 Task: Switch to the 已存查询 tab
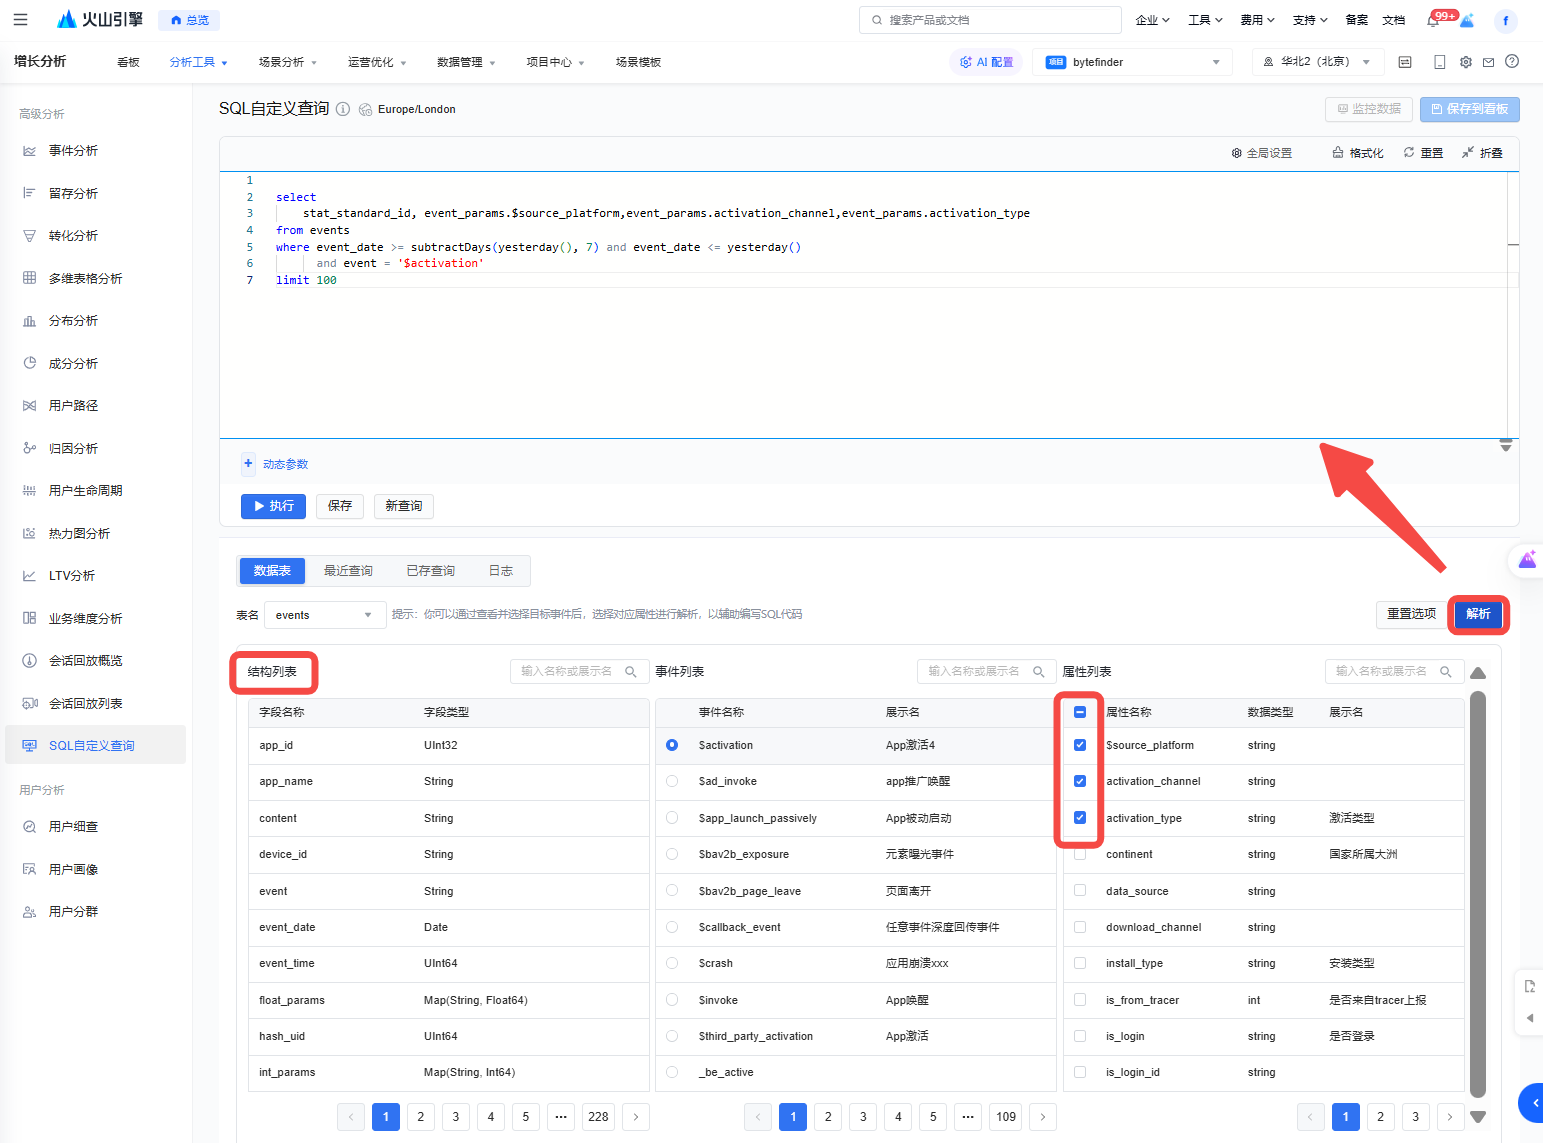click(431, 571)
